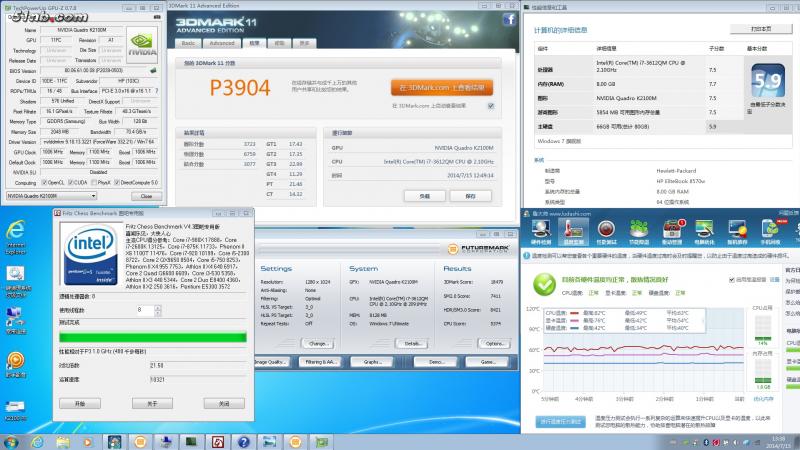Click the Demo... button in 3DMark06
800x450 pixels.
point(436,362)
